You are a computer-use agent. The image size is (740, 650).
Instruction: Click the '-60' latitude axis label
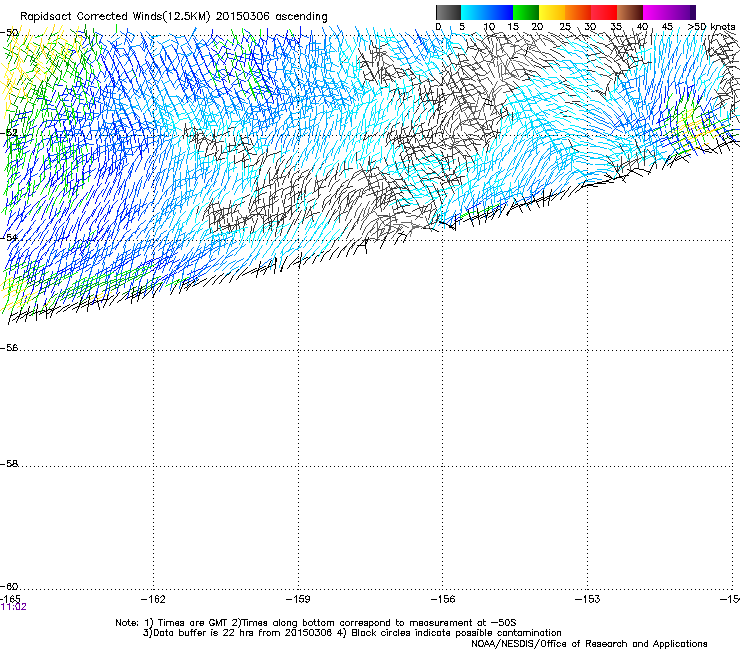[x=9, y=587]
